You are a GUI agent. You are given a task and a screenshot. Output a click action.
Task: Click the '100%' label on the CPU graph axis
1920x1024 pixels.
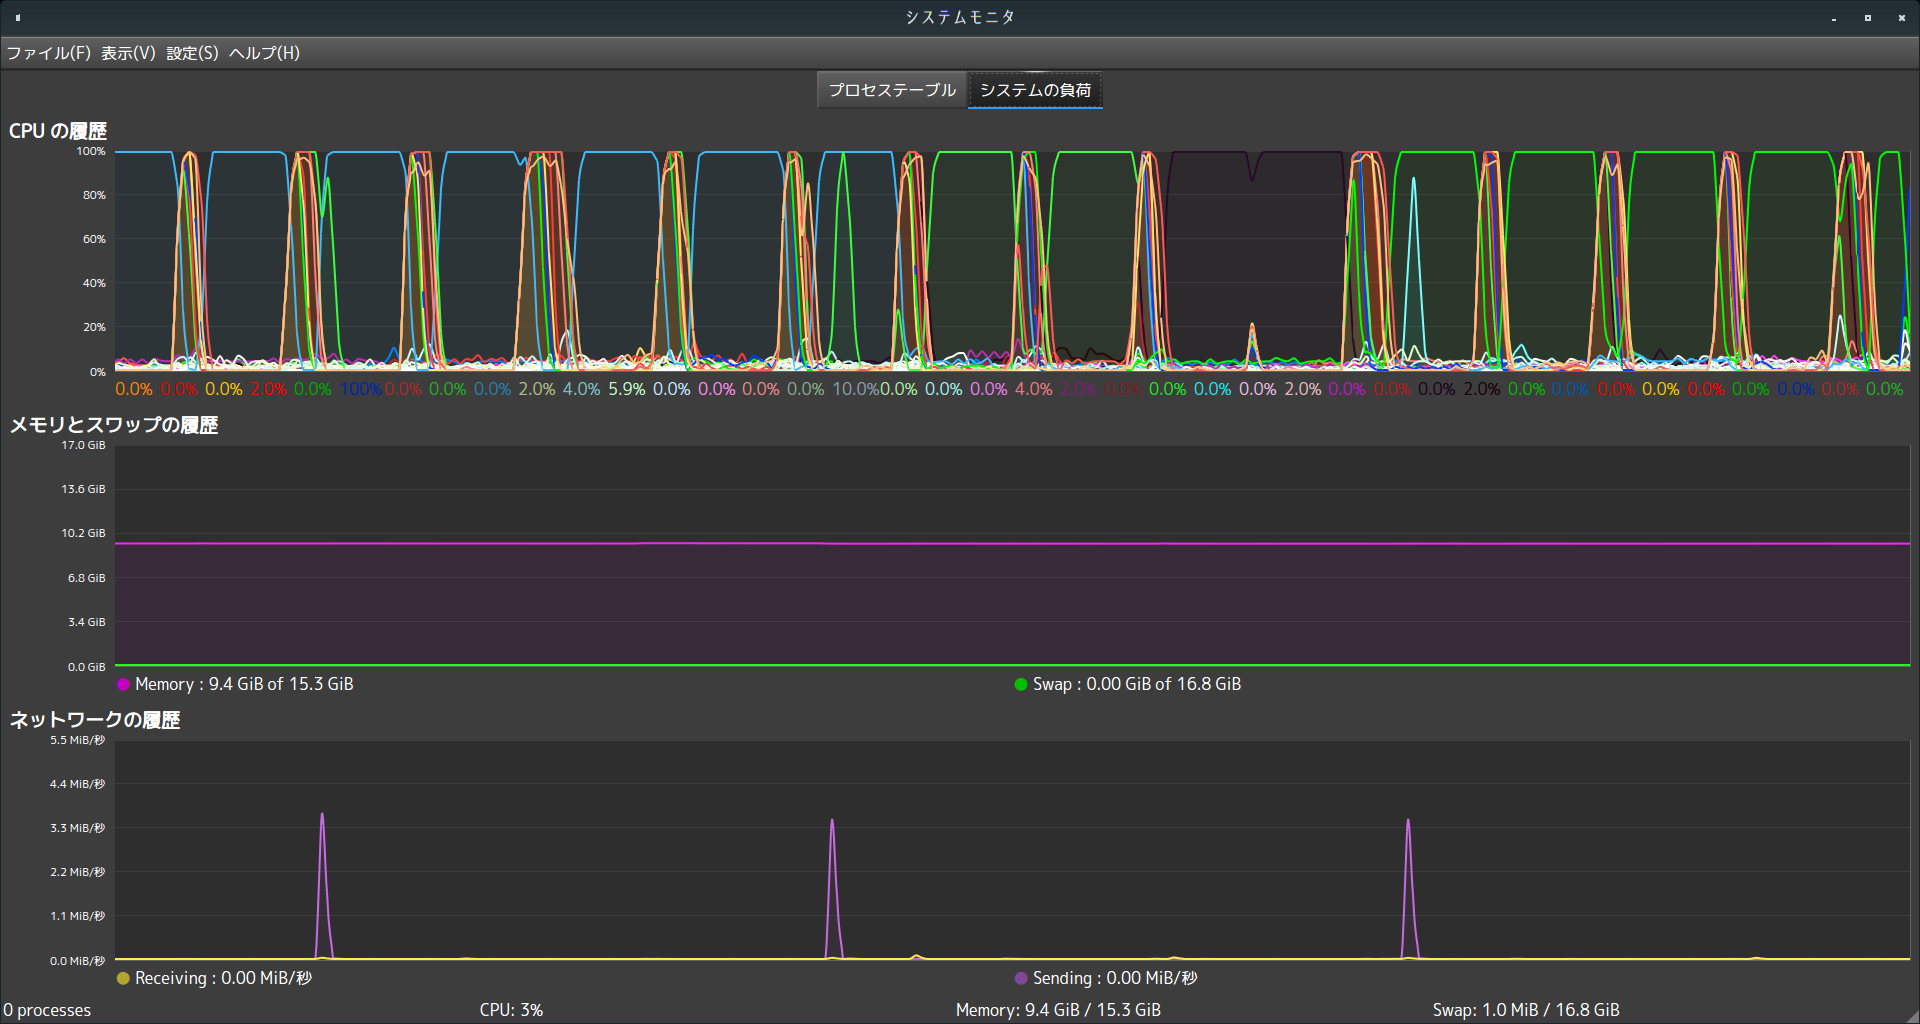pyautogui.click(x=91, y=151)
